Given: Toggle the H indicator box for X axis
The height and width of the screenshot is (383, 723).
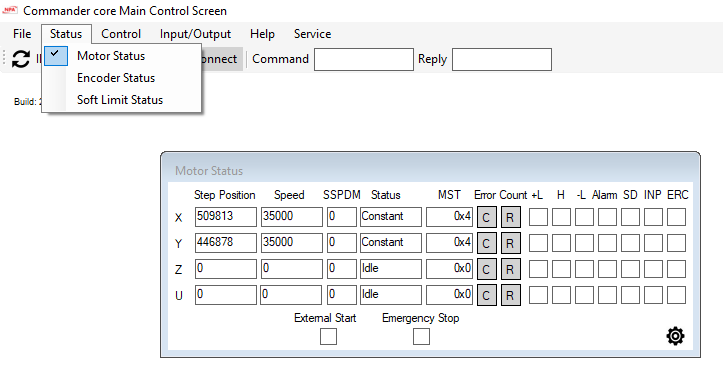Looking at the screenshot, I should coord(561,217).
